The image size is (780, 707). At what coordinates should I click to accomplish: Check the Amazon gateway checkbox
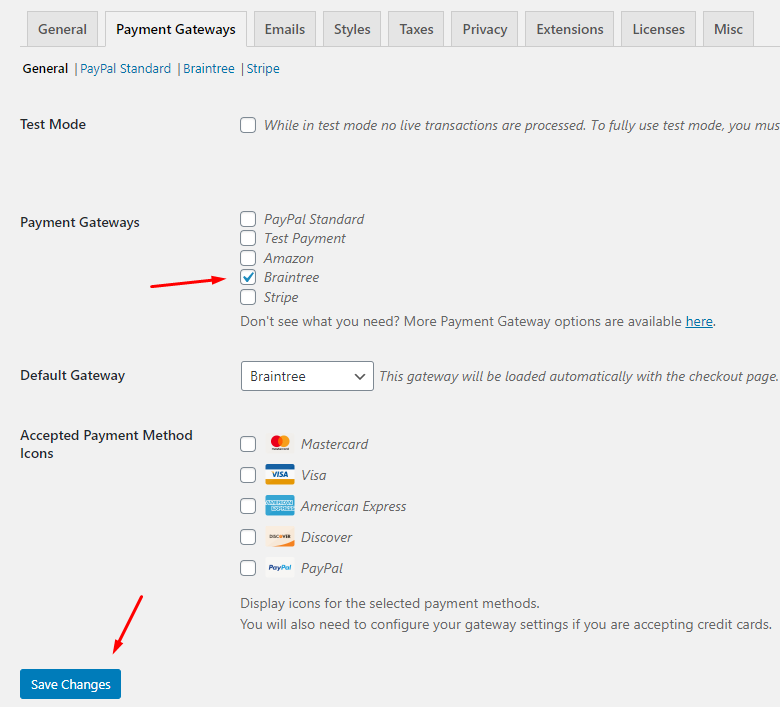coord(248,258)
